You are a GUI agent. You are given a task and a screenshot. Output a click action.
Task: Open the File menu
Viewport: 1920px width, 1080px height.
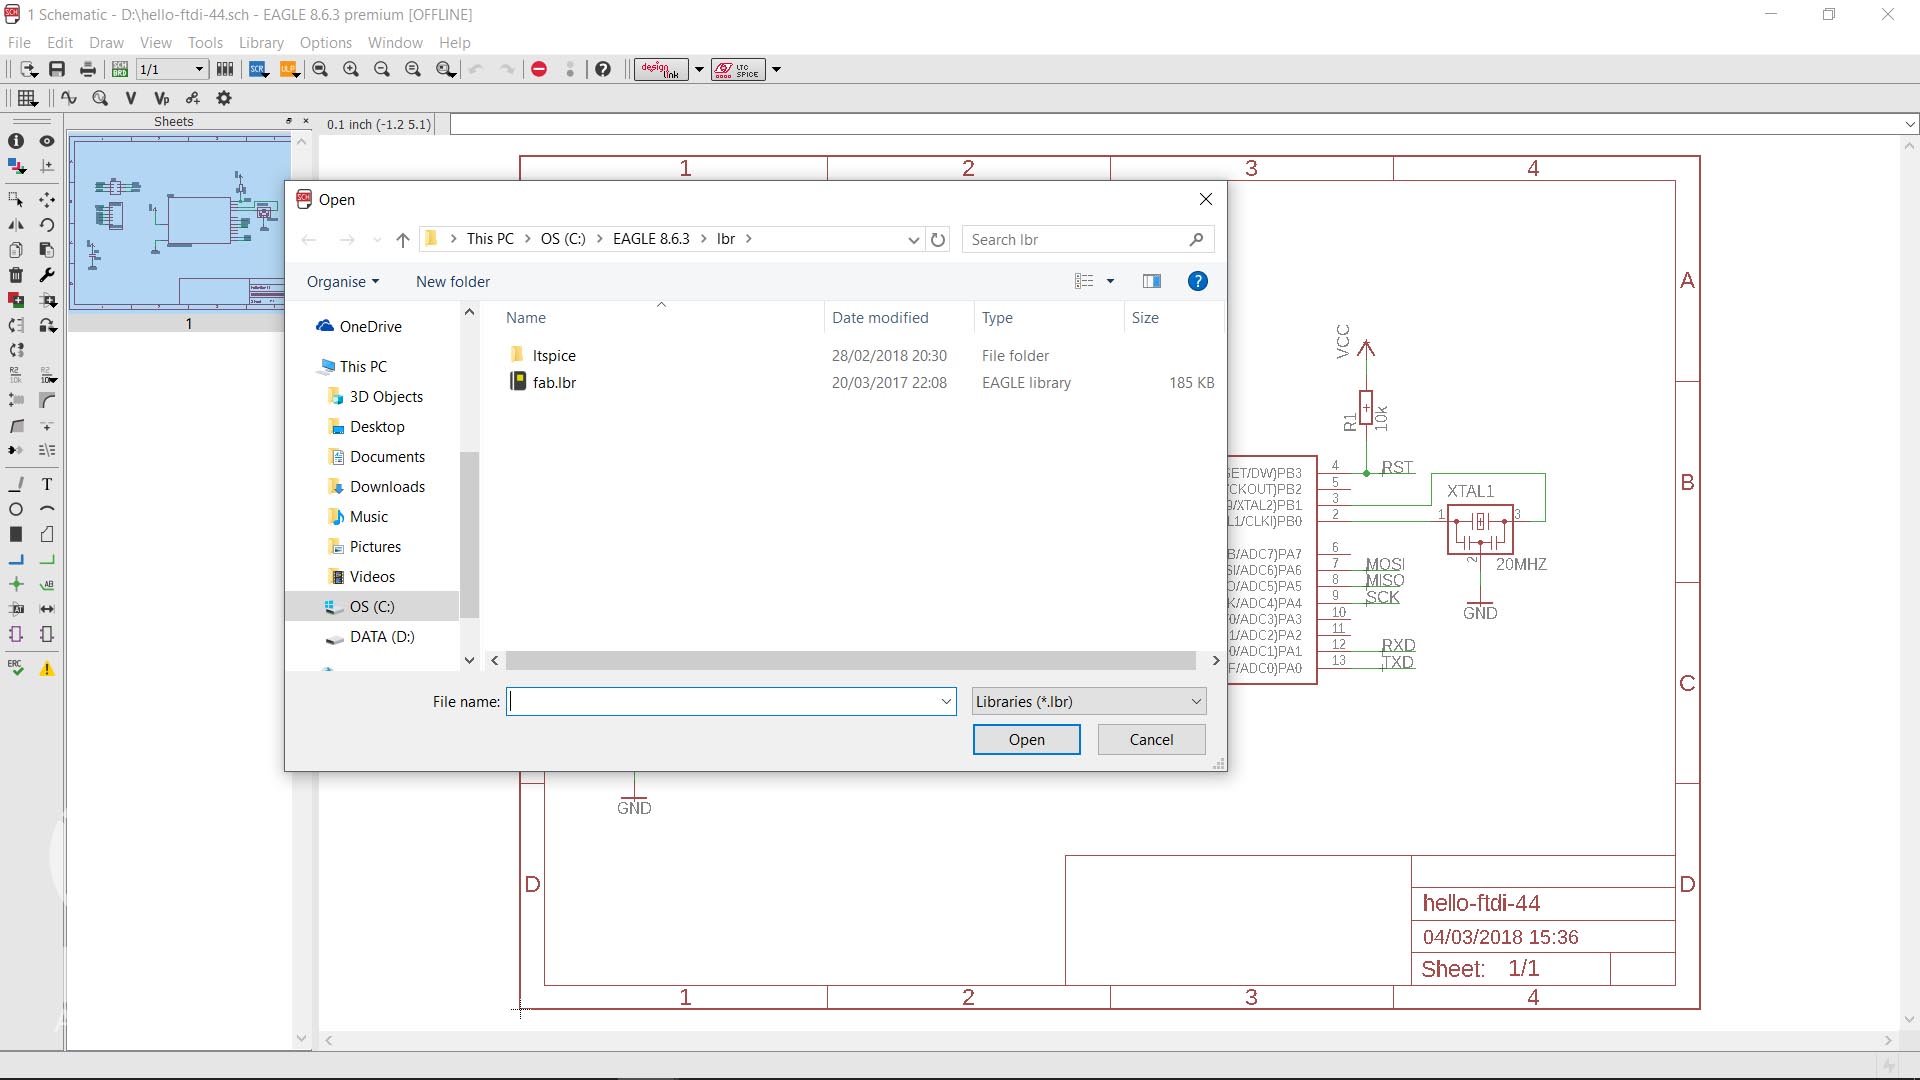tap(19, 42)
